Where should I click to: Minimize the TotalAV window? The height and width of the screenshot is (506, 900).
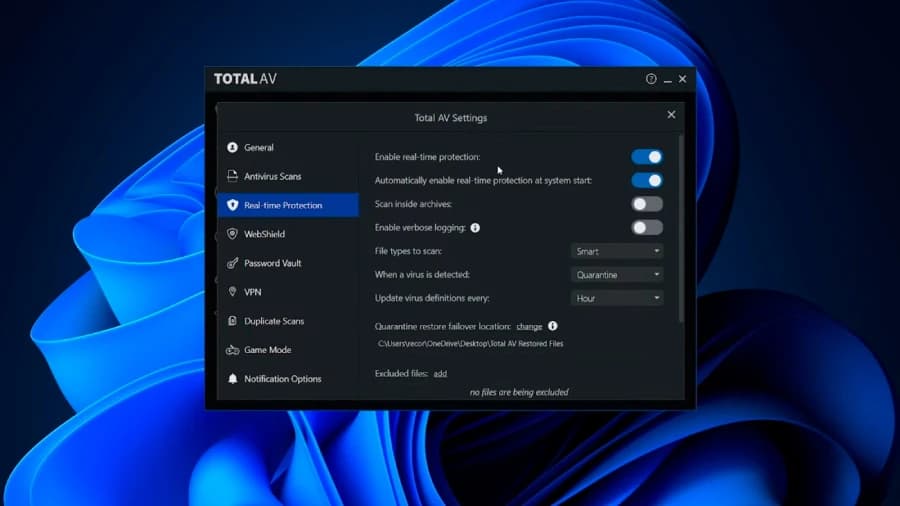[x=668, y=80]
